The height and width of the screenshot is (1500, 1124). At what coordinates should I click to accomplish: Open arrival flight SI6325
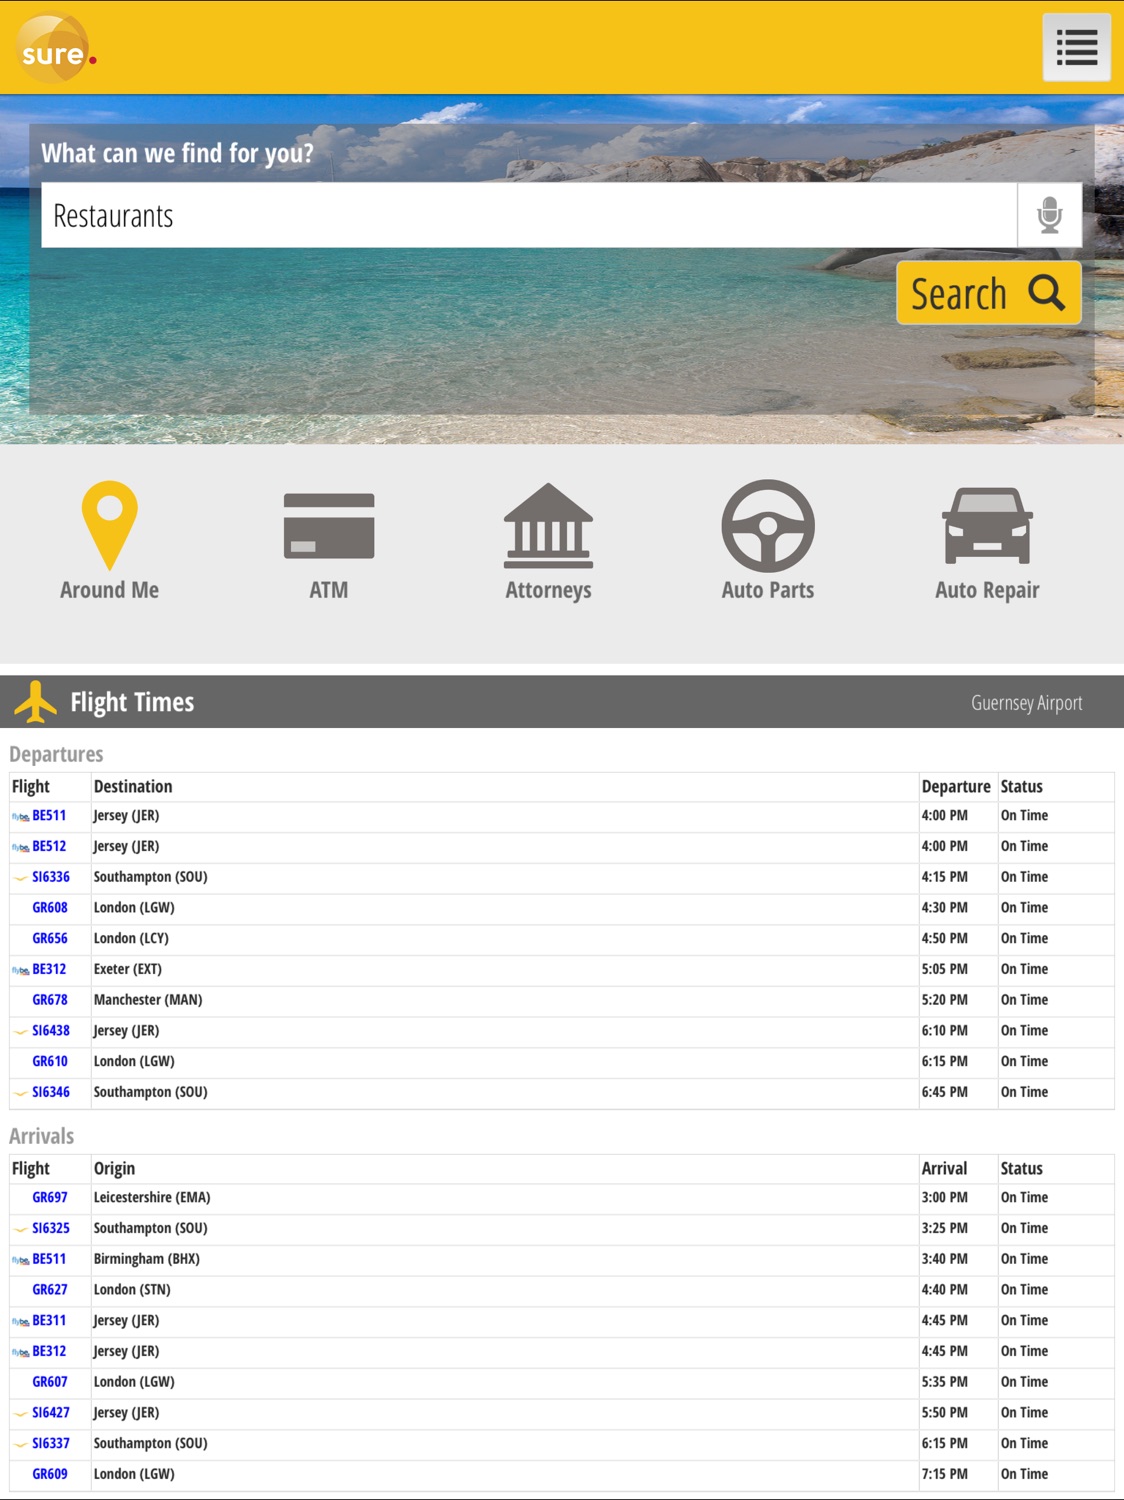(x=51, y=1229)
